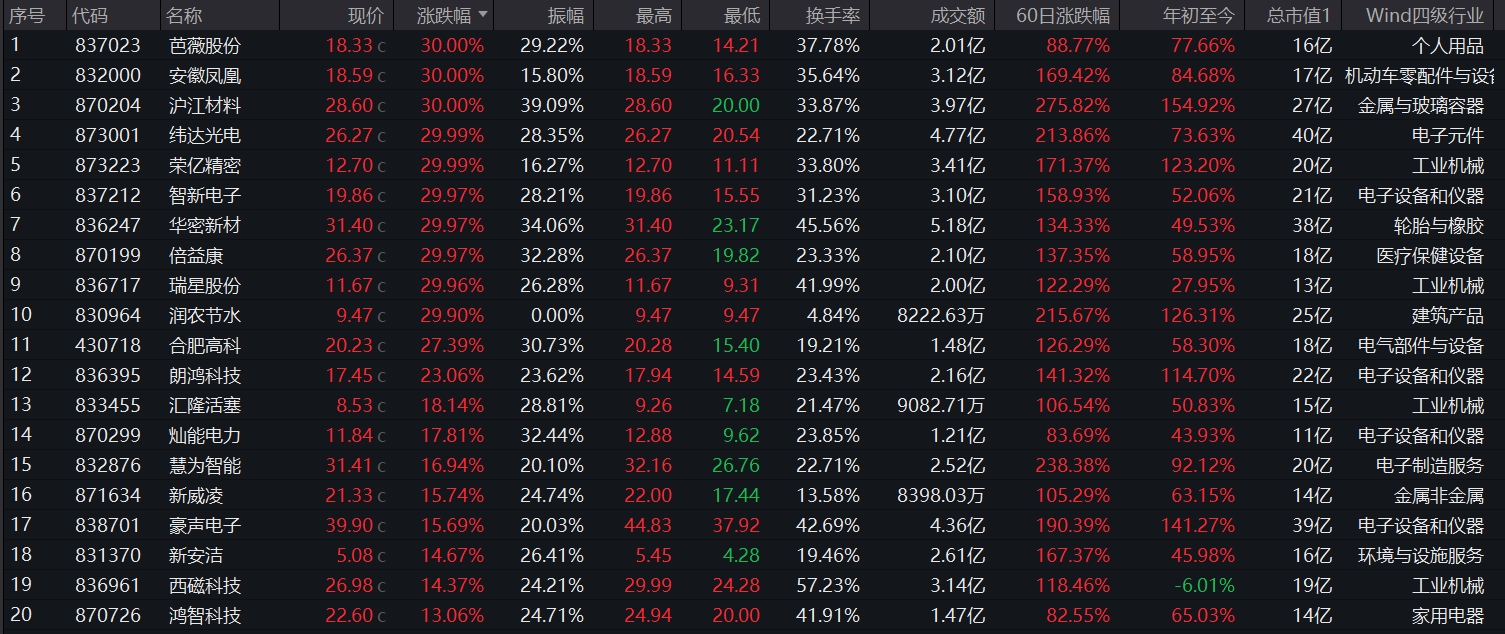Click stock code 870726
This screenshot has width=1505, height=634.
pyautogui.click(x=108, y=615)
